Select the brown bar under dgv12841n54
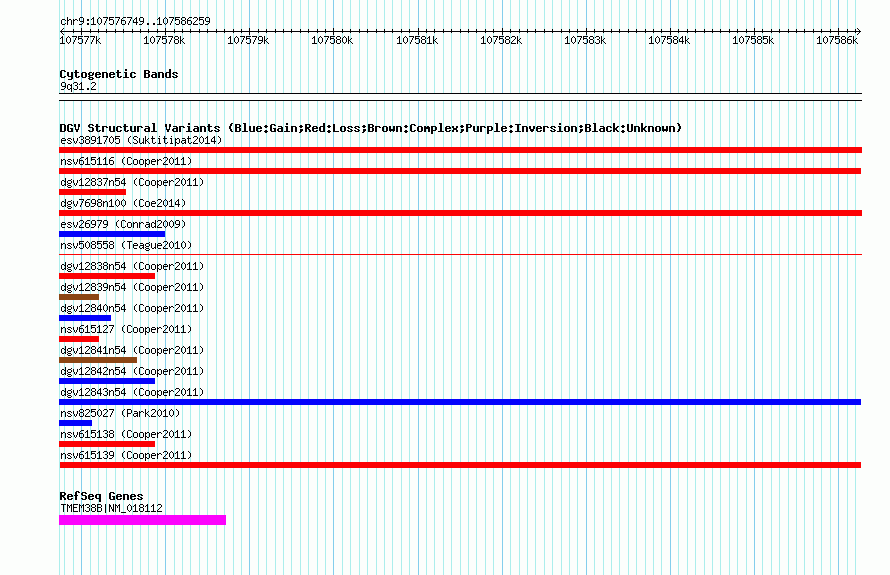The image size is (890, 575). (98, 360)
